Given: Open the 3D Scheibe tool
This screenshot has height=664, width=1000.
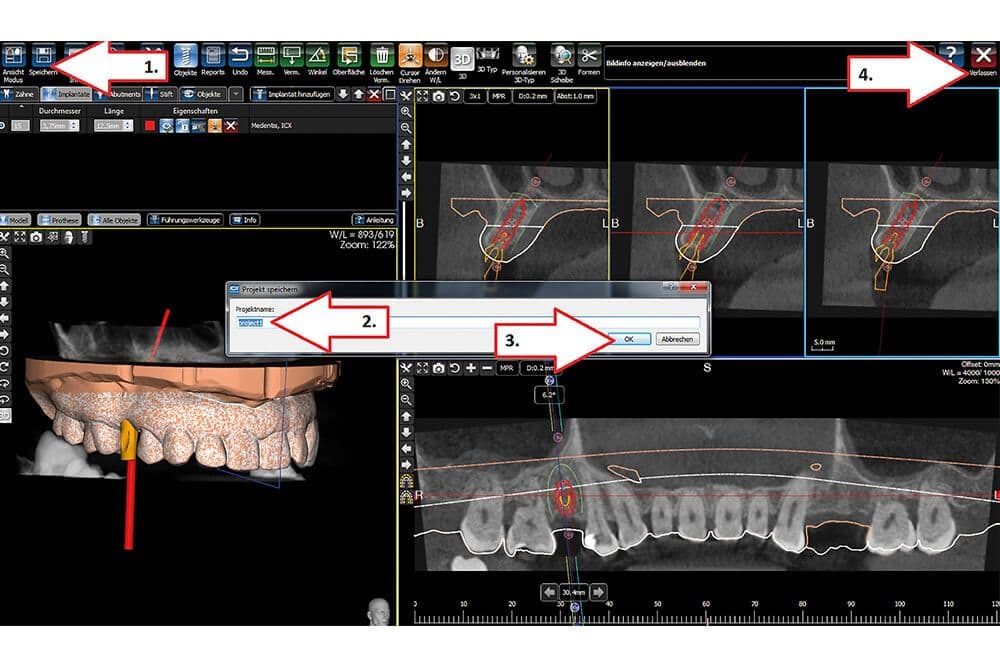Looking at the screenshot, I should tap(562, 56).
